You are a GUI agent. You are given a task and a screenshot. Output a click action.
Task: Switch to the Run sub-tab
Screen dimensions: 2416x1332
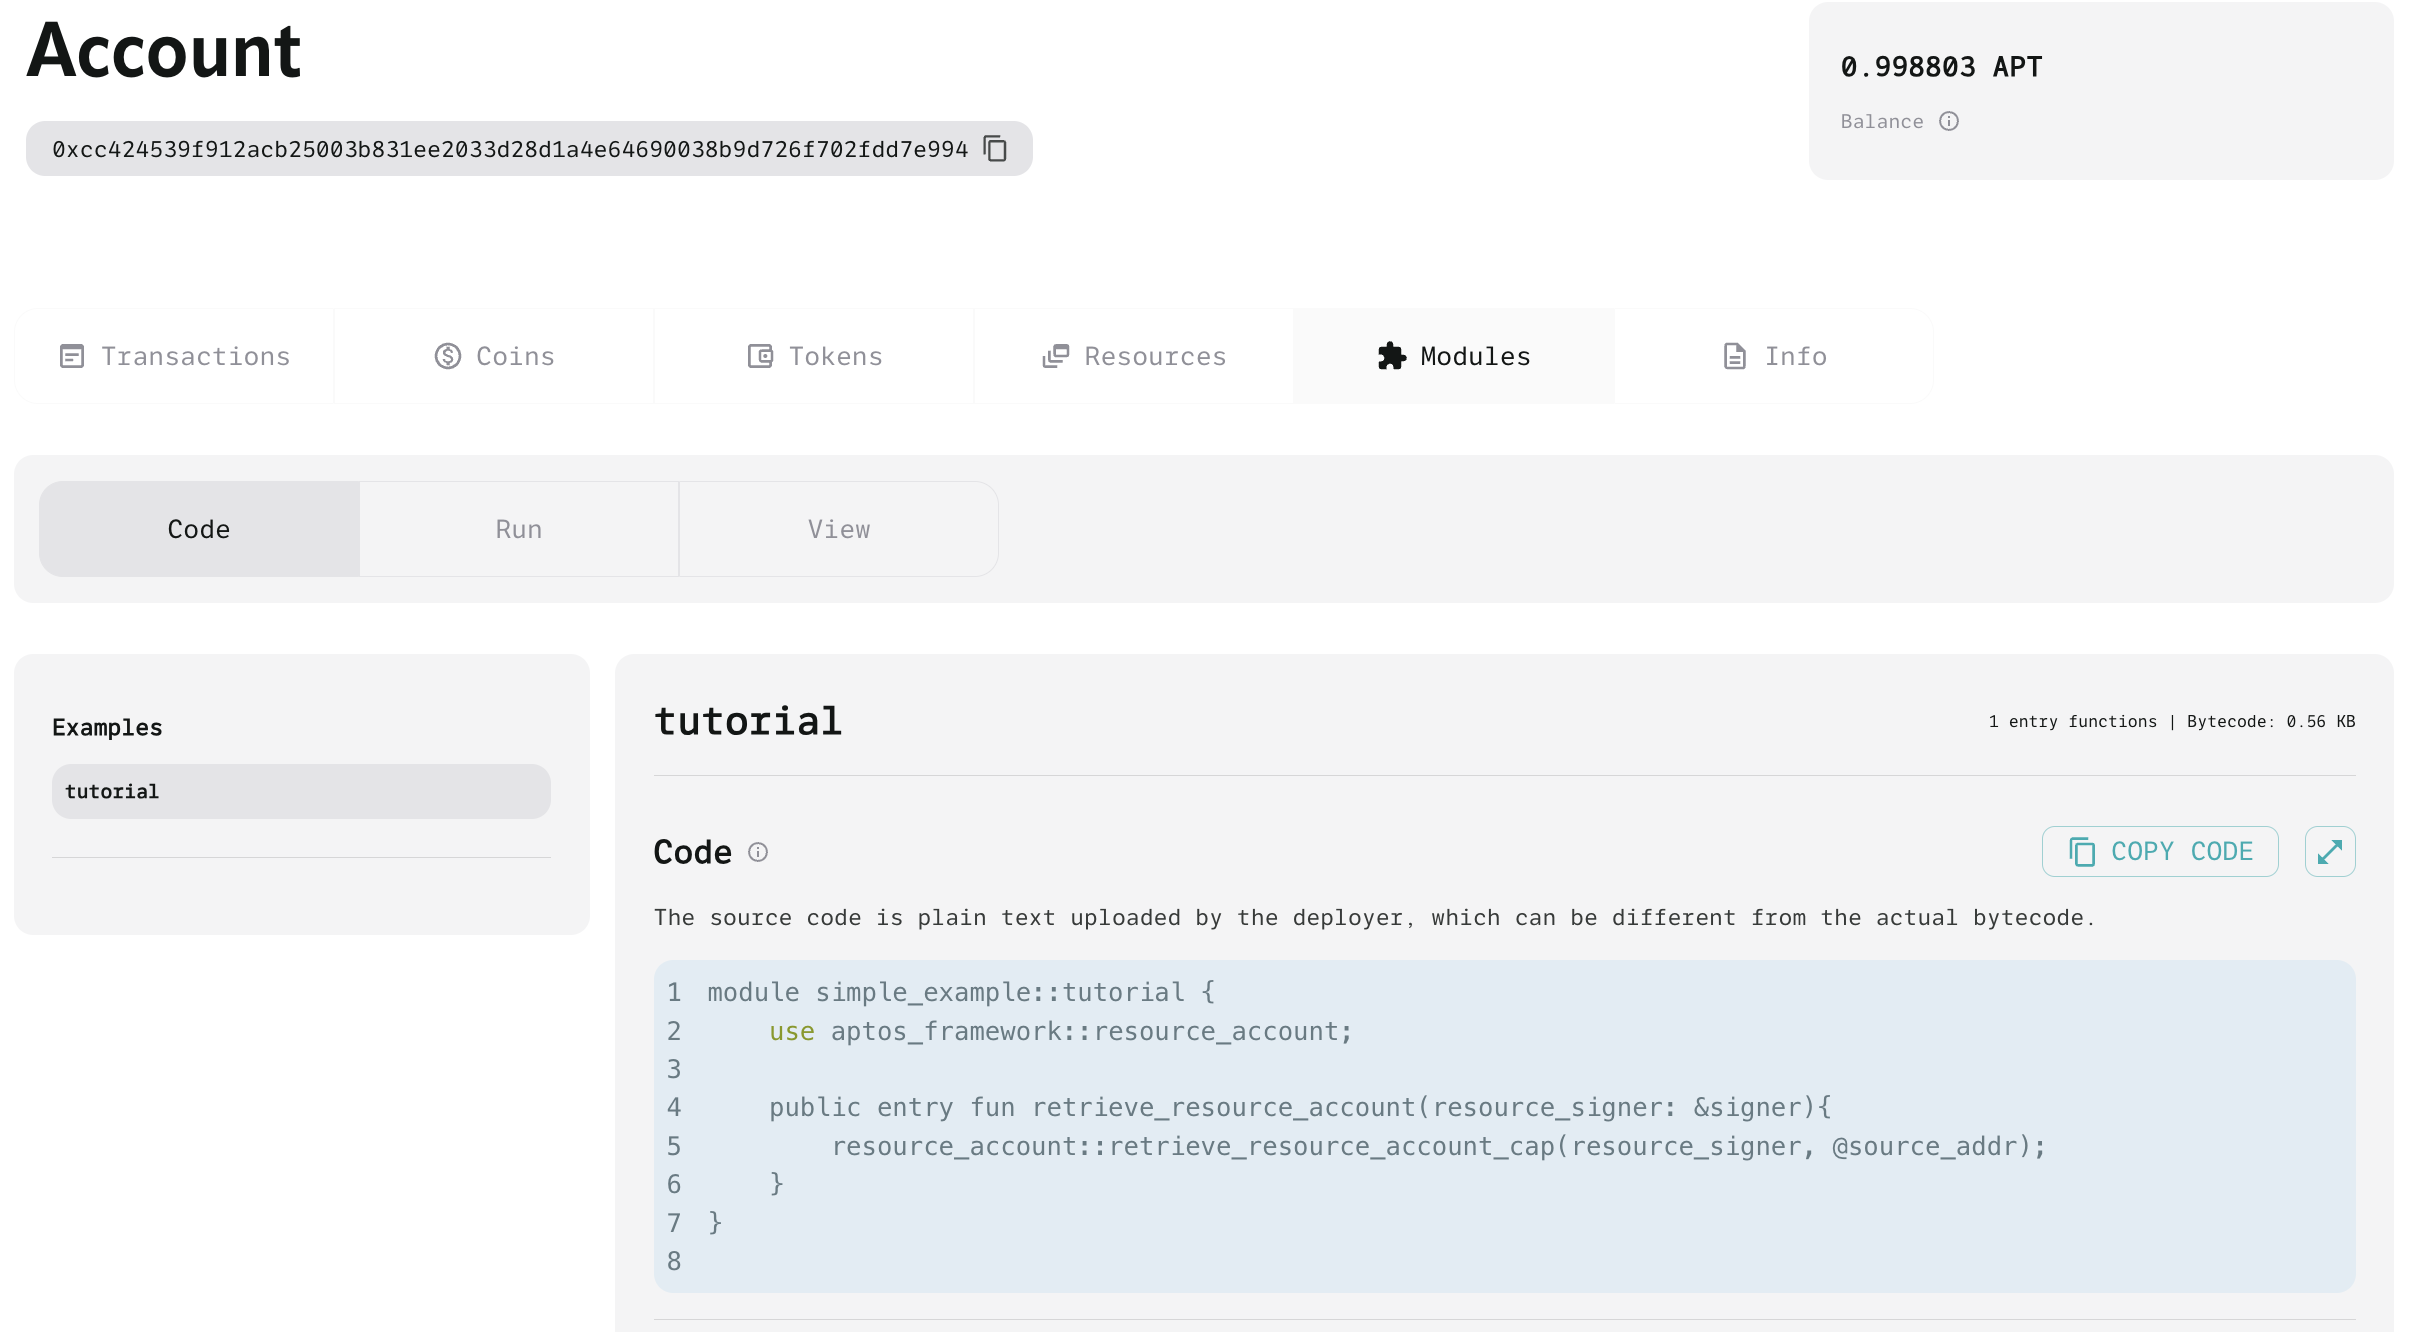tap(519, 529)
